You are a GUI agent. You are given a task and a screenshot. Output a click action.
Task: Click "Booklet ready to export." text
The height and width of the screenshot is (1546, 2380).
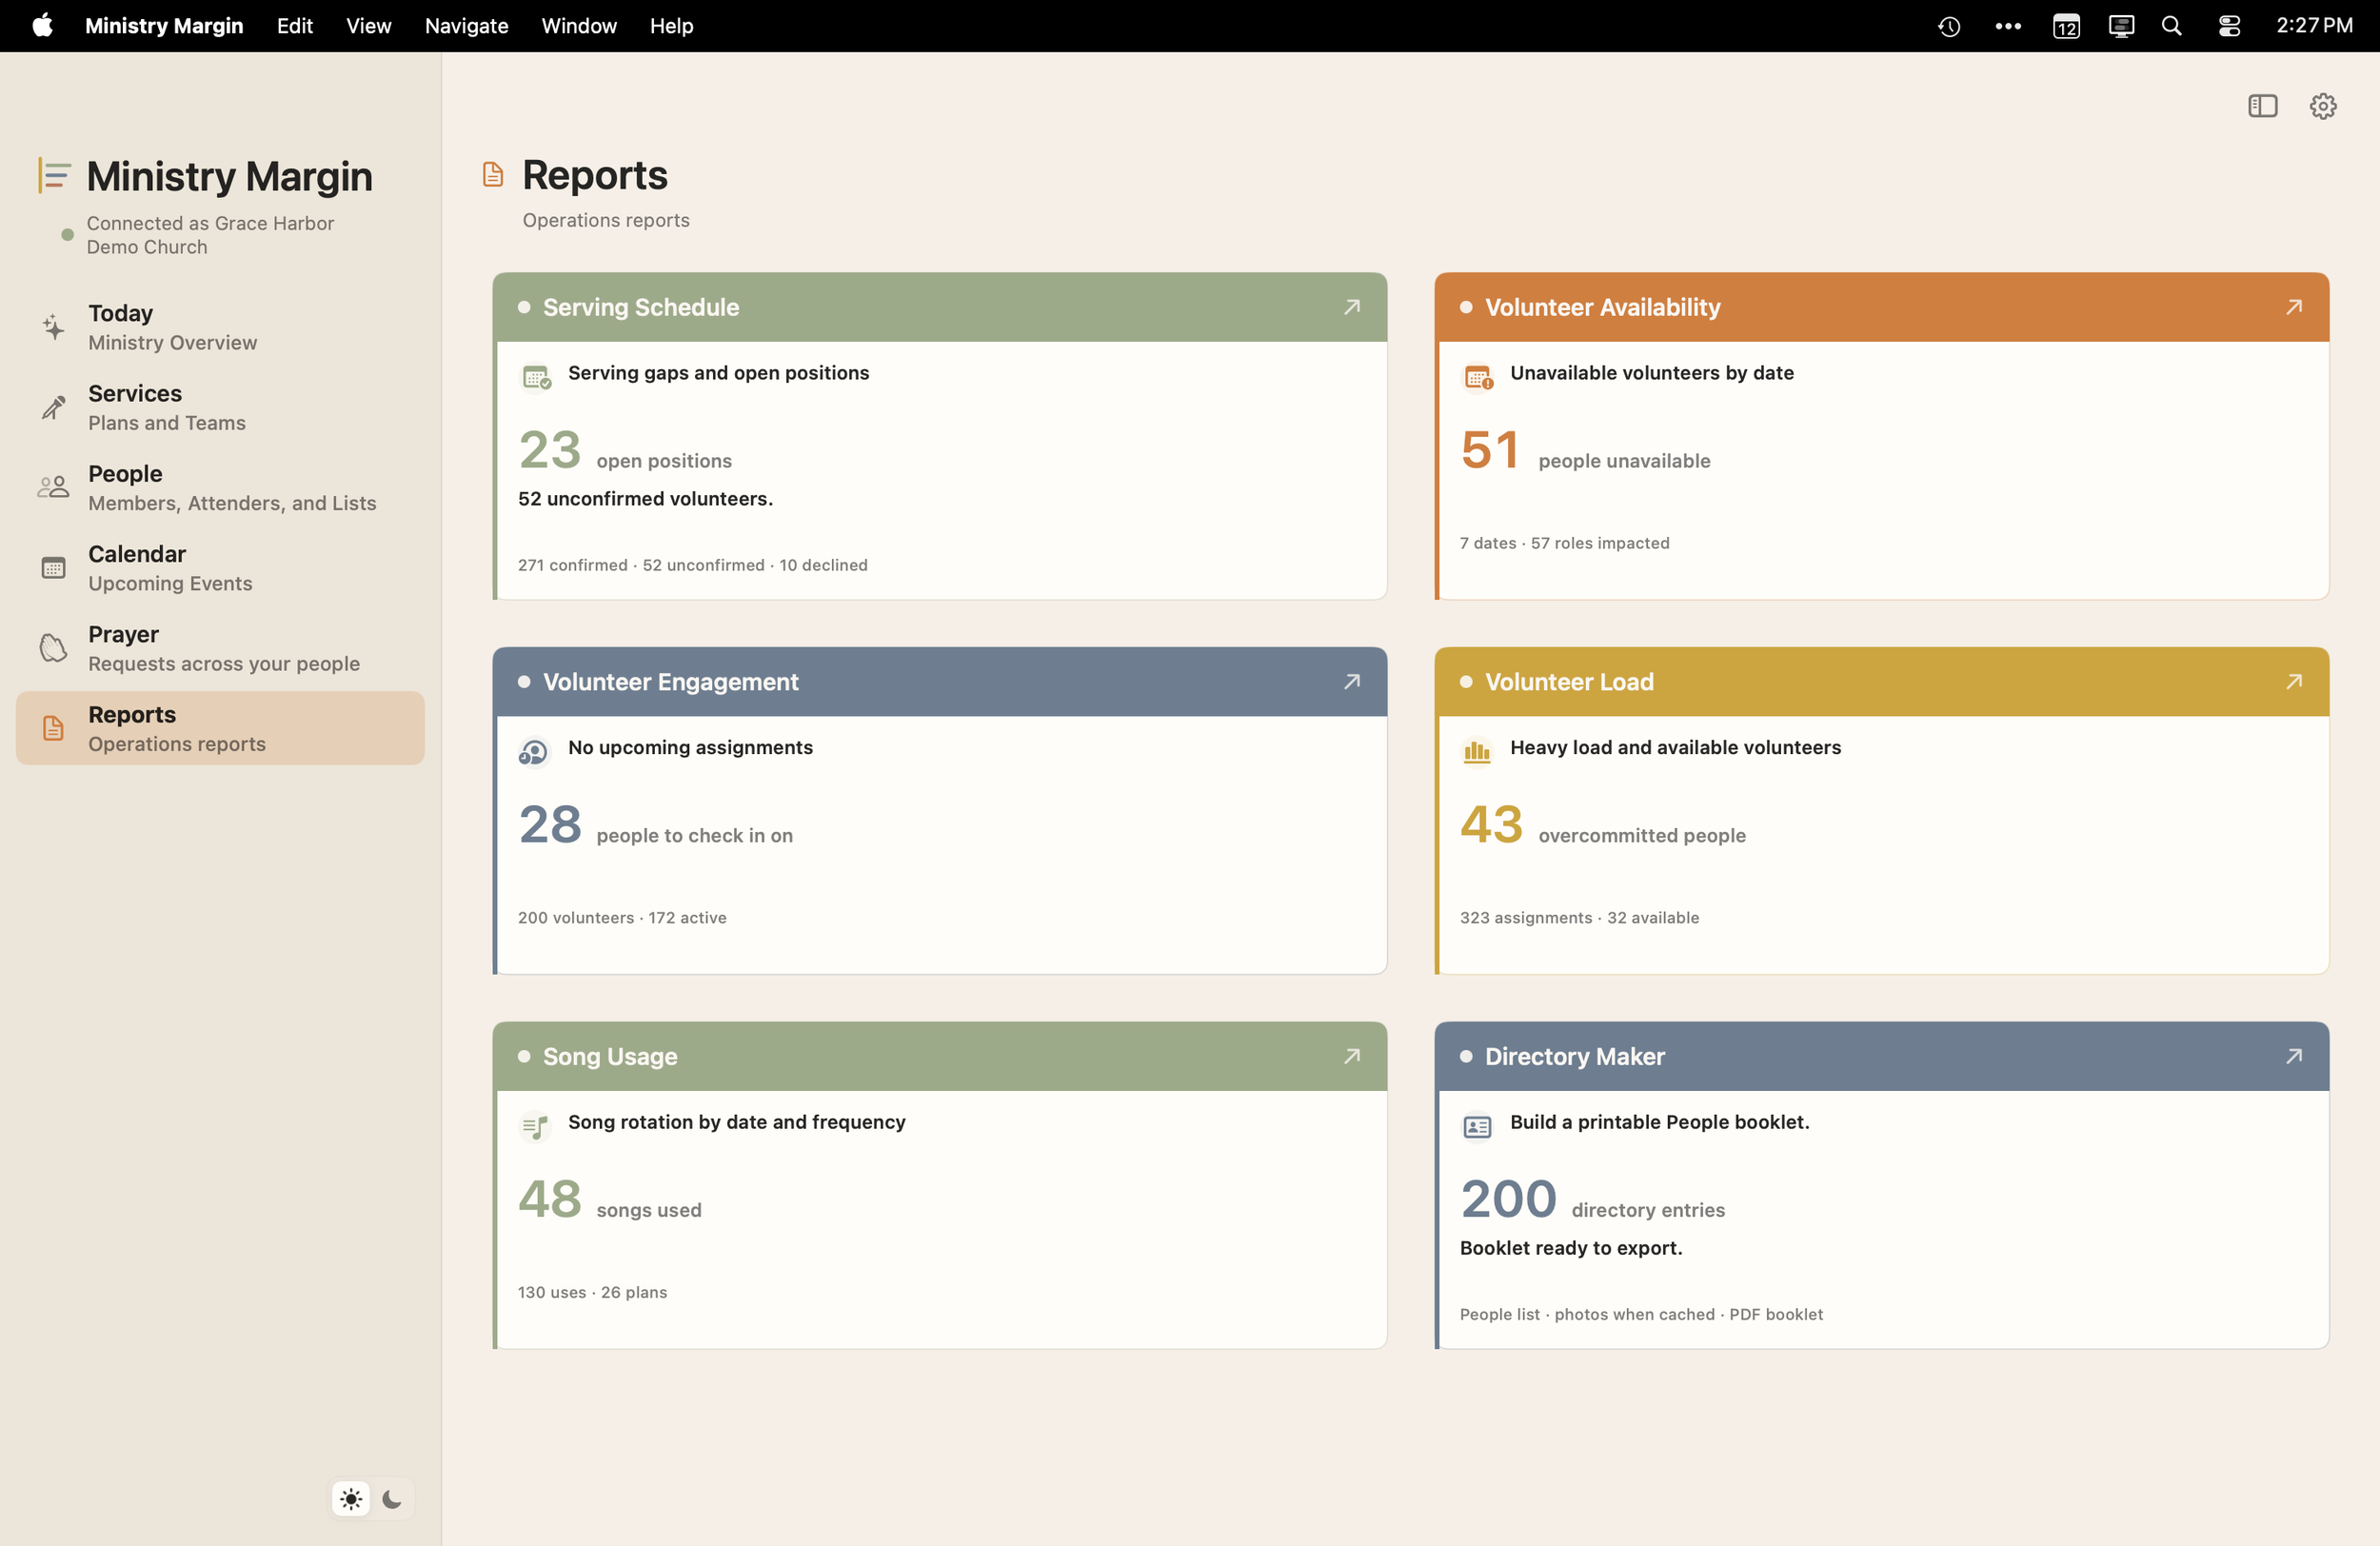click(1571, 1248)
